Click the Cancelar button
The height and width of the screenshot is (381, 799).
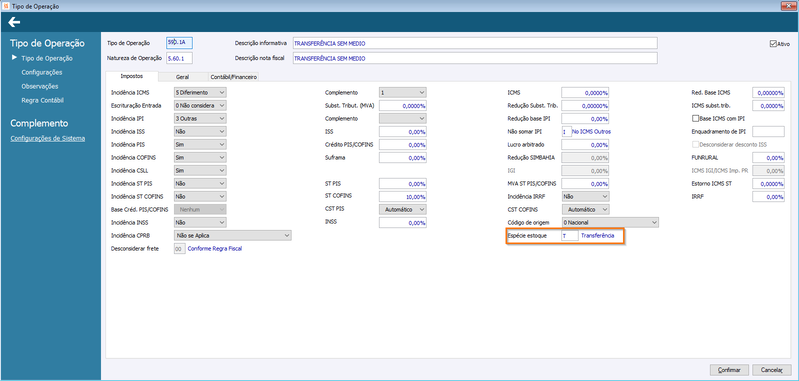tap(771, 370)
